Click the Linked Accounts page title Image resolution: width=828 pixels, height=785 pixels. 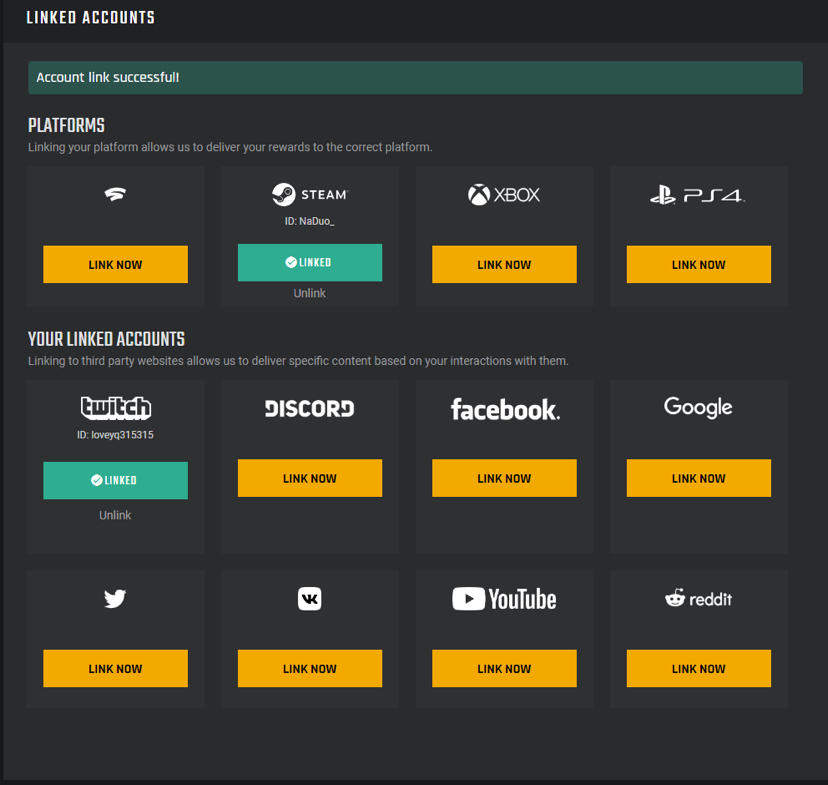91,17
